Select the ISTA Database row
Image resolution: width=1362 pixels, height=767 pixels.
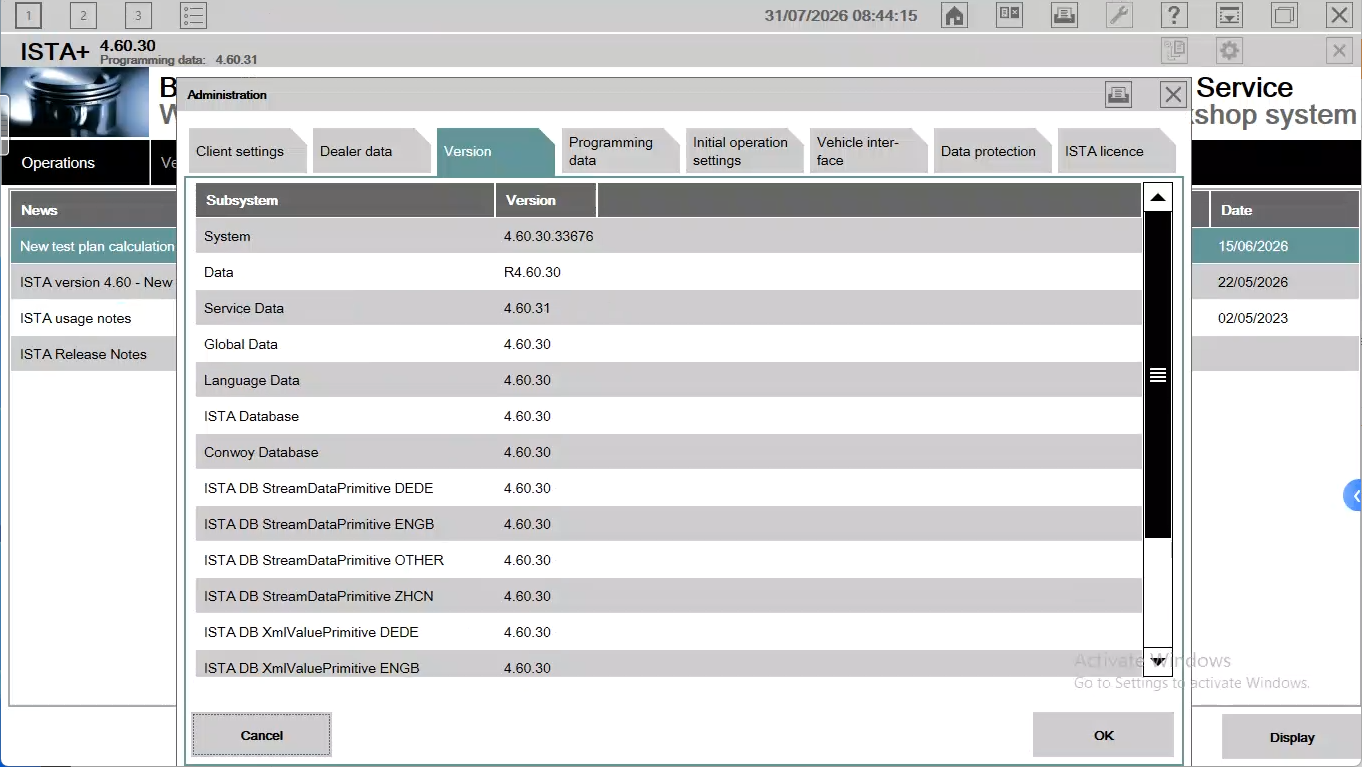[x=669, y=416]
